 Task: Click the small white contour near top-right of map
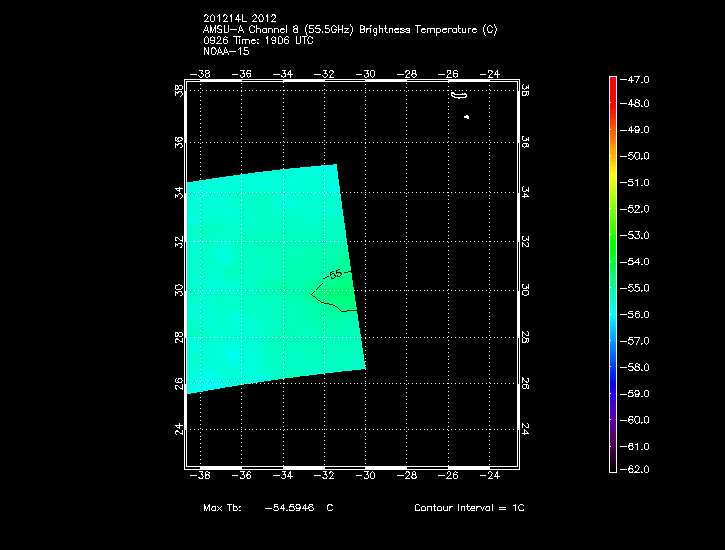[459, 96]
